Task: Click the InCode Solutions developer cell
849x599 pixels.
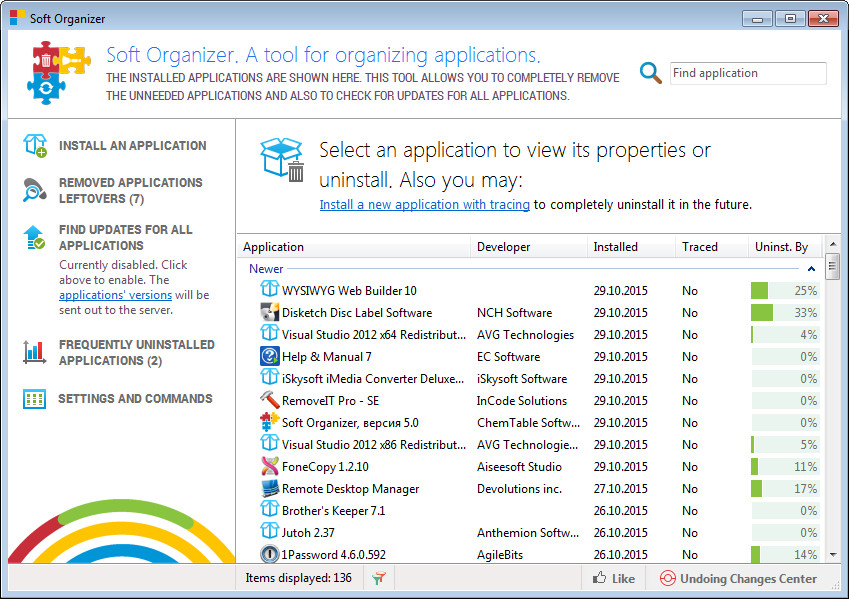Action: 521,401
